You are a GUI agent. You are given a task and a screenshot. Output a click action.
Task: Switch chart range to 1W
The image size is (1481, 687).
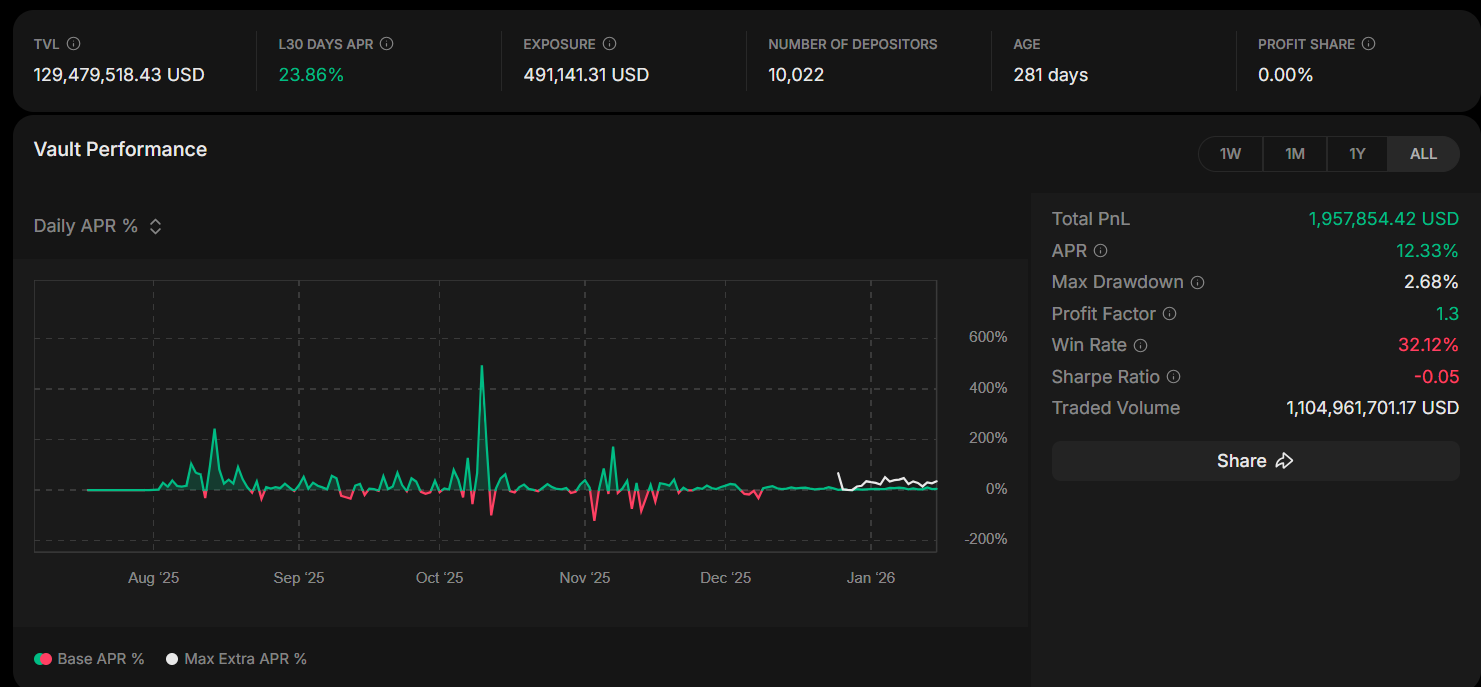click(x=1230, y=154)
